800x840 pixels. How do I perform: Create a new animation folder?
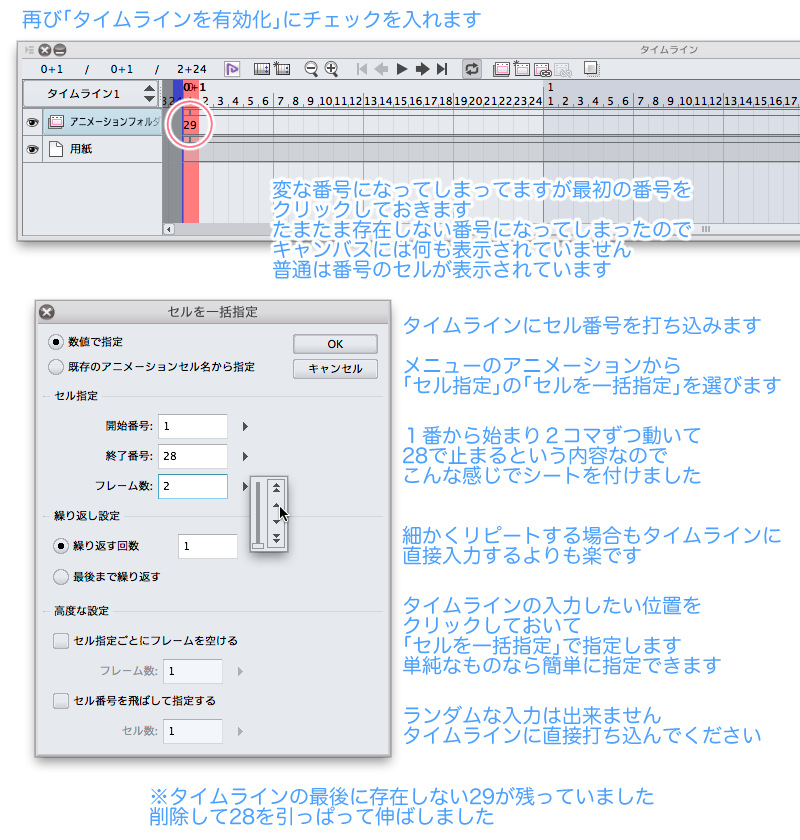tap(502, 69)
